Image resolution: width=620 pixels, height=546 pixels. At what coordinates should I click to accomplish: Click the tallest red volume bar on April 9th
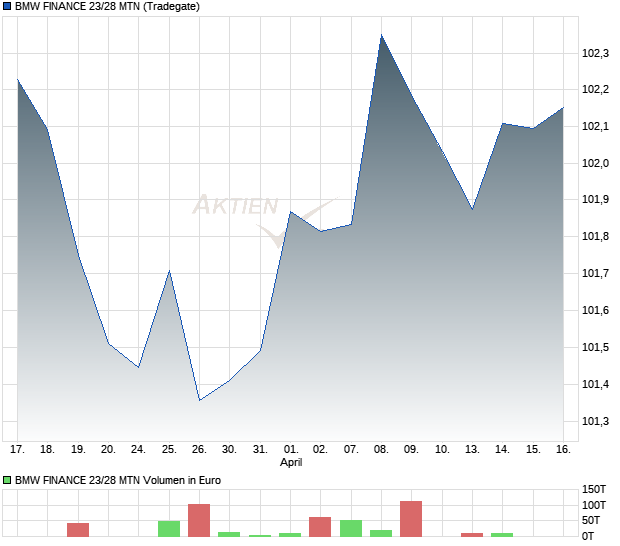411,519
